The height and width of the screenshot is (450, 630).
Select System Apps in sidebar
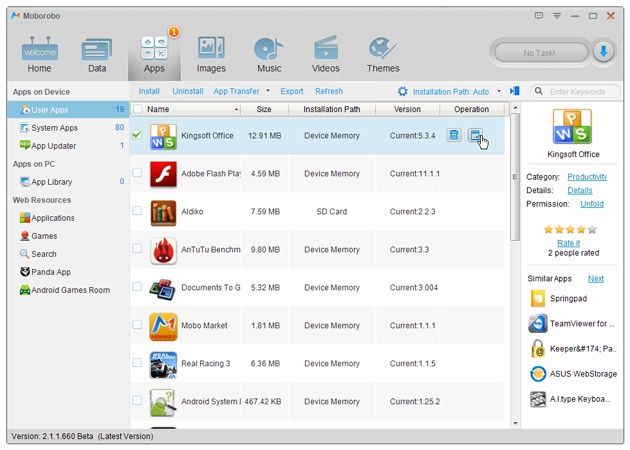[68, 128]
